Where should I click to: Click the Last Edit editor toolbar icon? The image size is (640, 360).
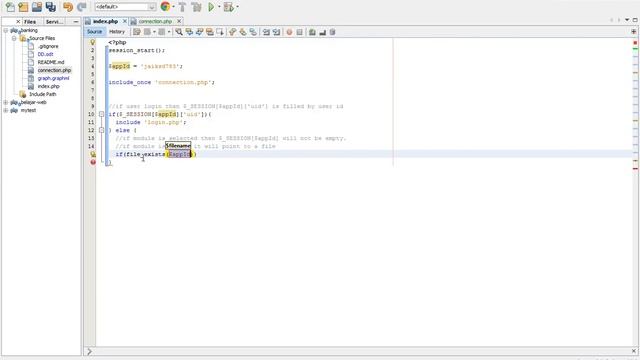click(137, 32)
